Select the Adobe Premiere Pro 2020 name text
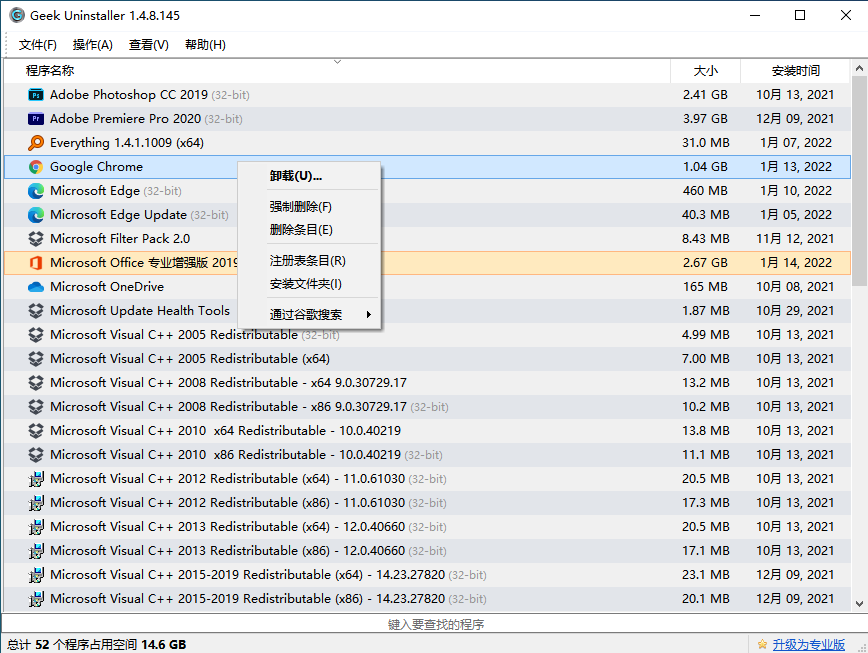The width and height of the screenshot is (868, 653). (x=126, y=119)
